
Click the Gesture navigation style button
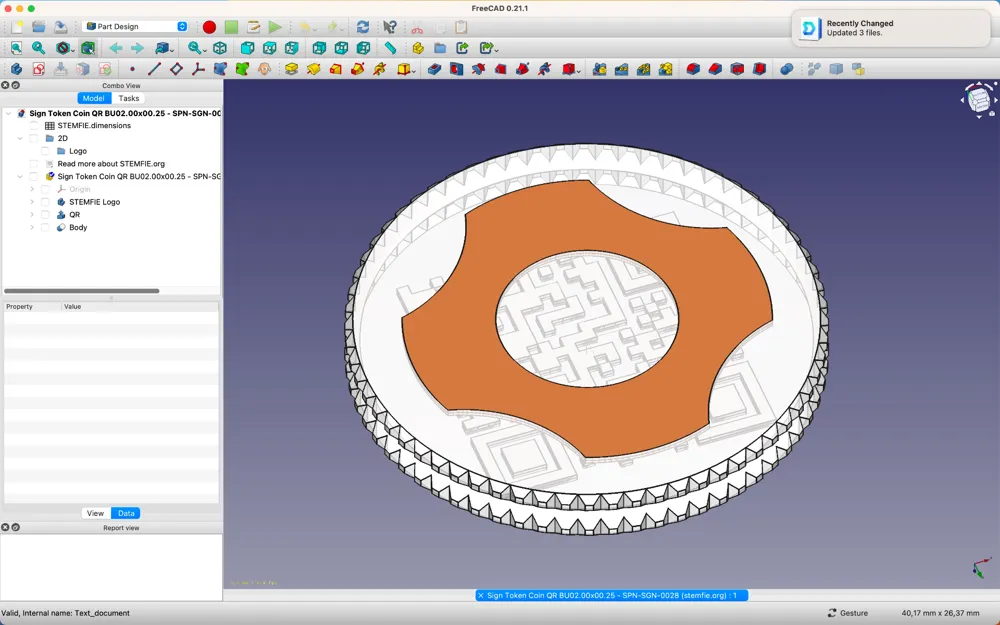848,613
